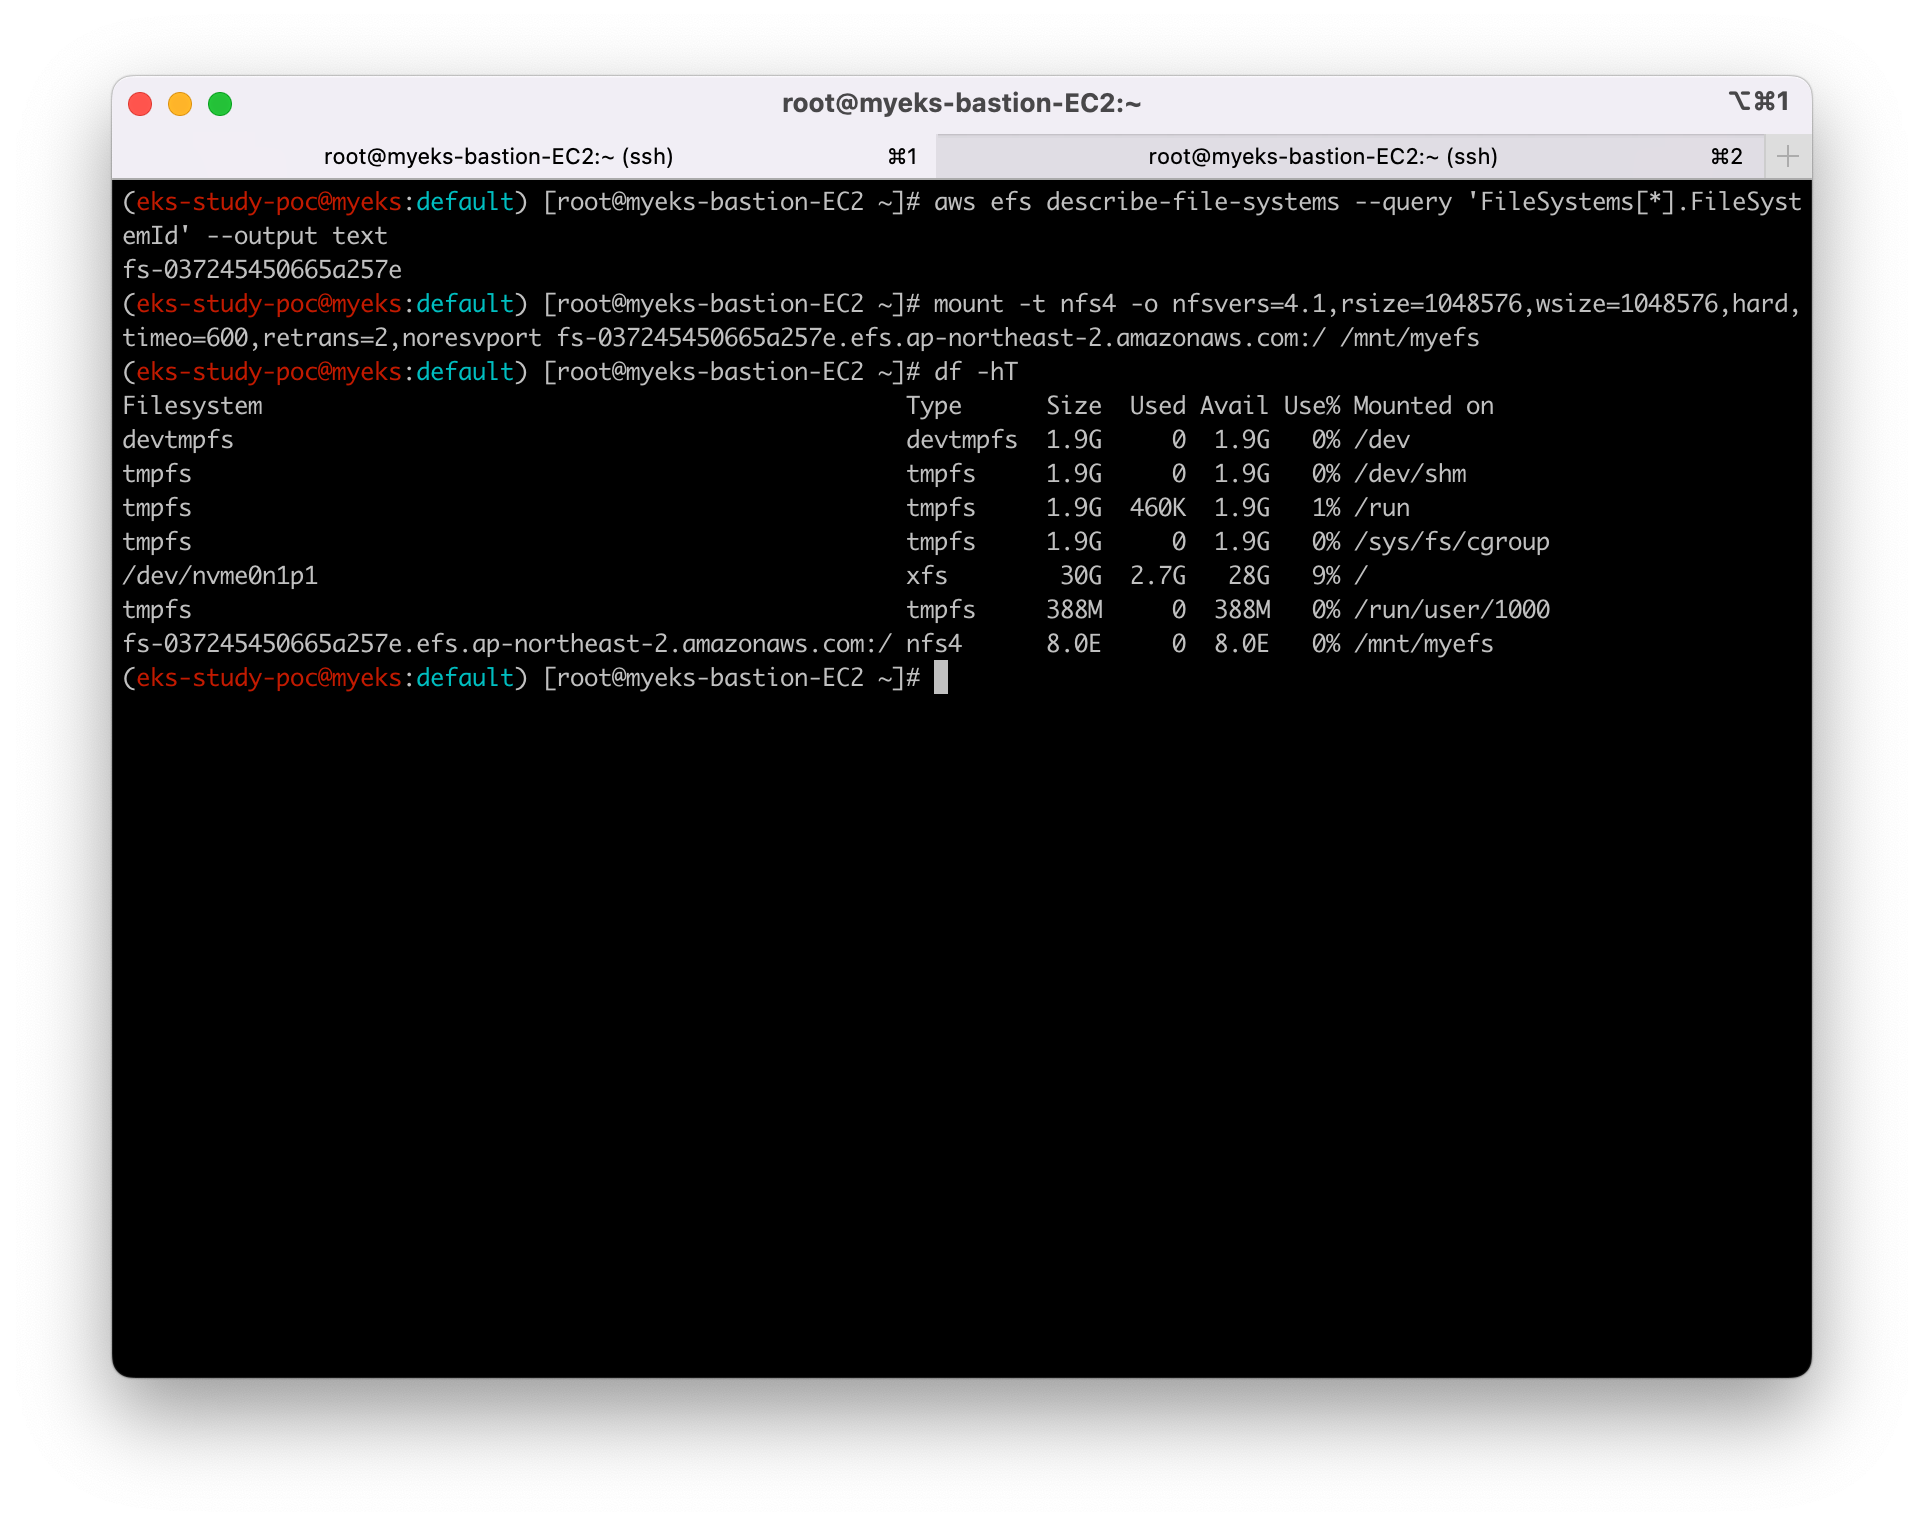
Task: Minimize the window using yellow button
Action: [x=180, y=104]
